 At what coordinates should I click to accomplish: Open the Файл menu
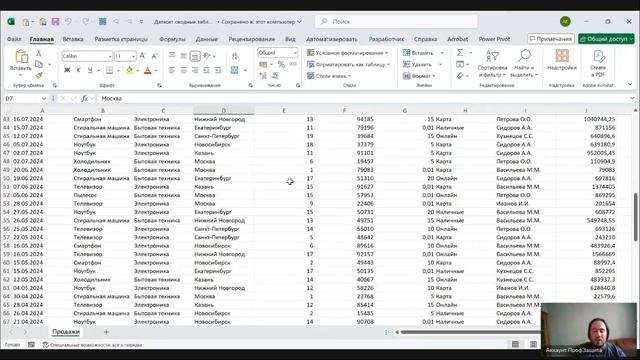coord(14,39)
